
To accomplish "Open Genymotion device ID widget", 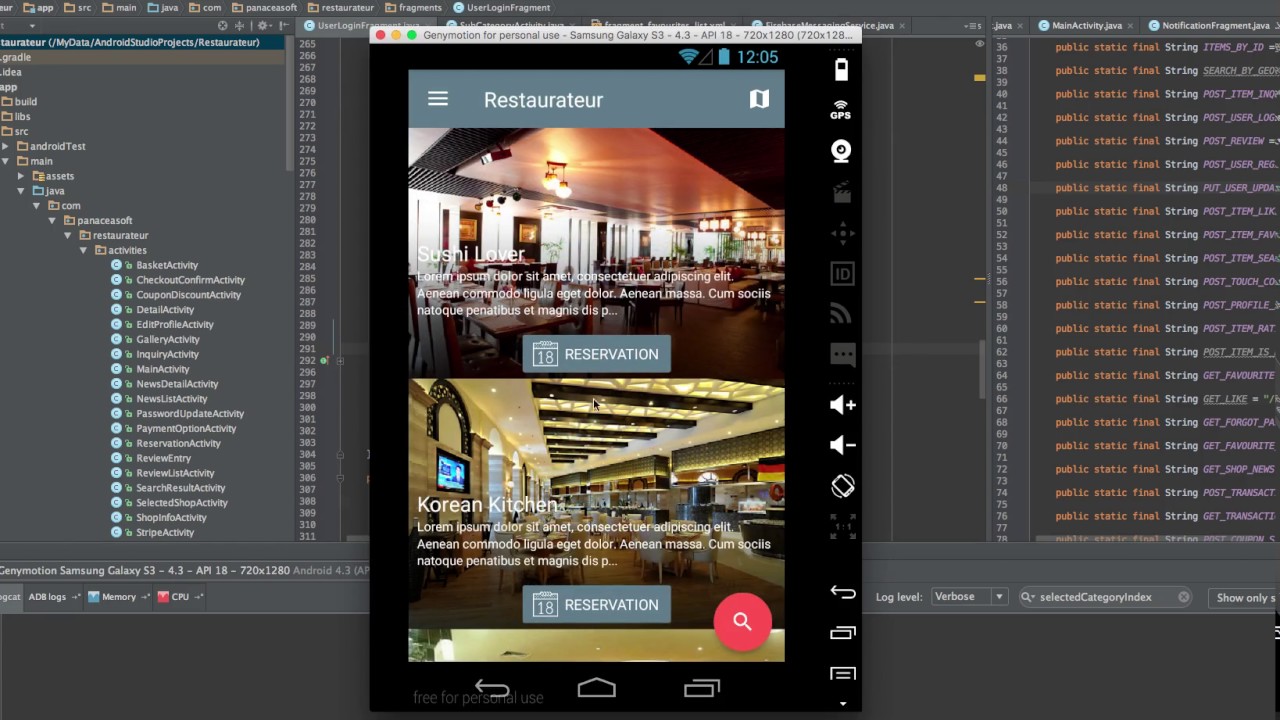I will 842,274.
